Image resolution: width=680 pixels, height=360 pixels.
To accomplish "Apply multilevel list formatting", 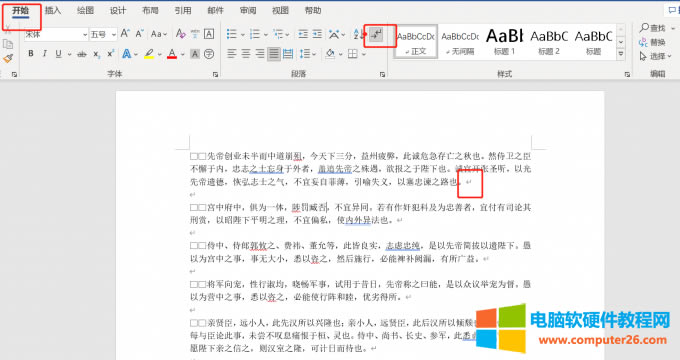I will coord(278,34).
